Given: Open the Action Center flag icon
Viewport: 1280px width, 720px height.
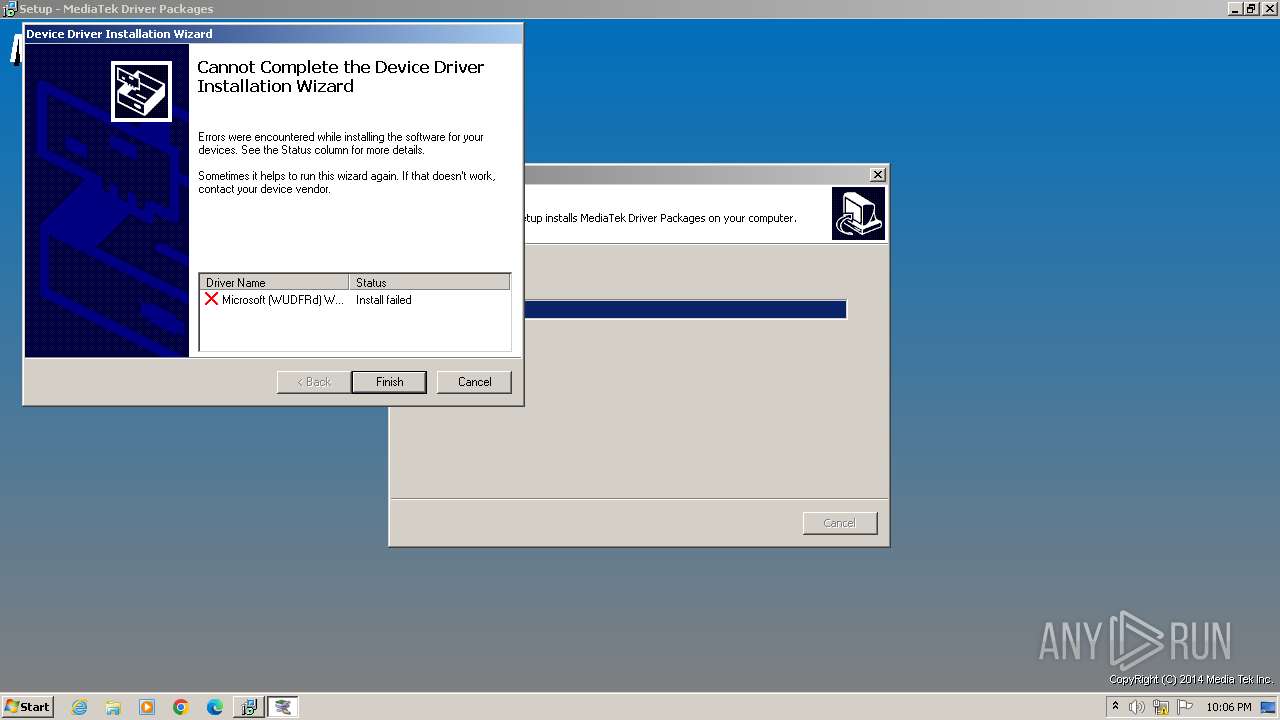Looking at the screenshot, I should tap(1185, 707).
